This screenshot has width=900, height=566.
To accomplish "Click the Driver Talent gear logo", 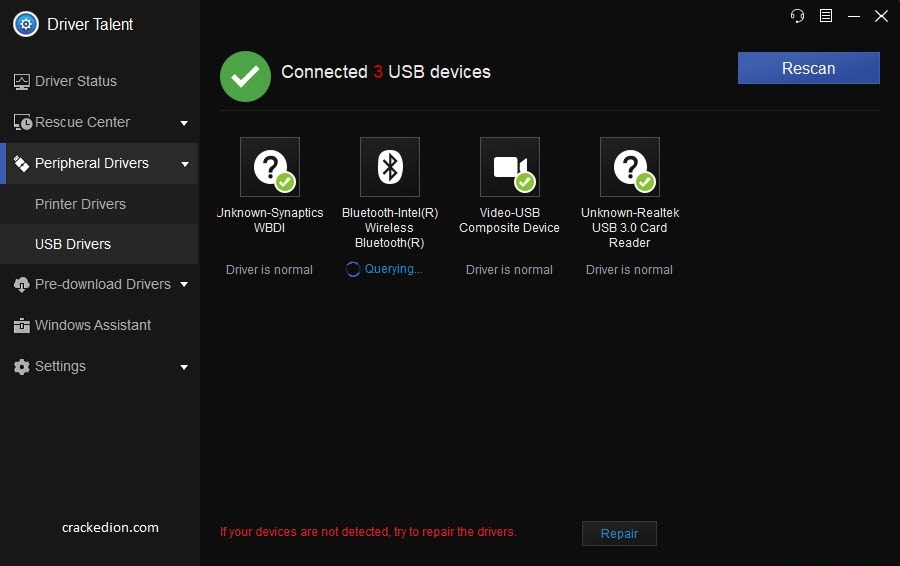I will point(26,24).
